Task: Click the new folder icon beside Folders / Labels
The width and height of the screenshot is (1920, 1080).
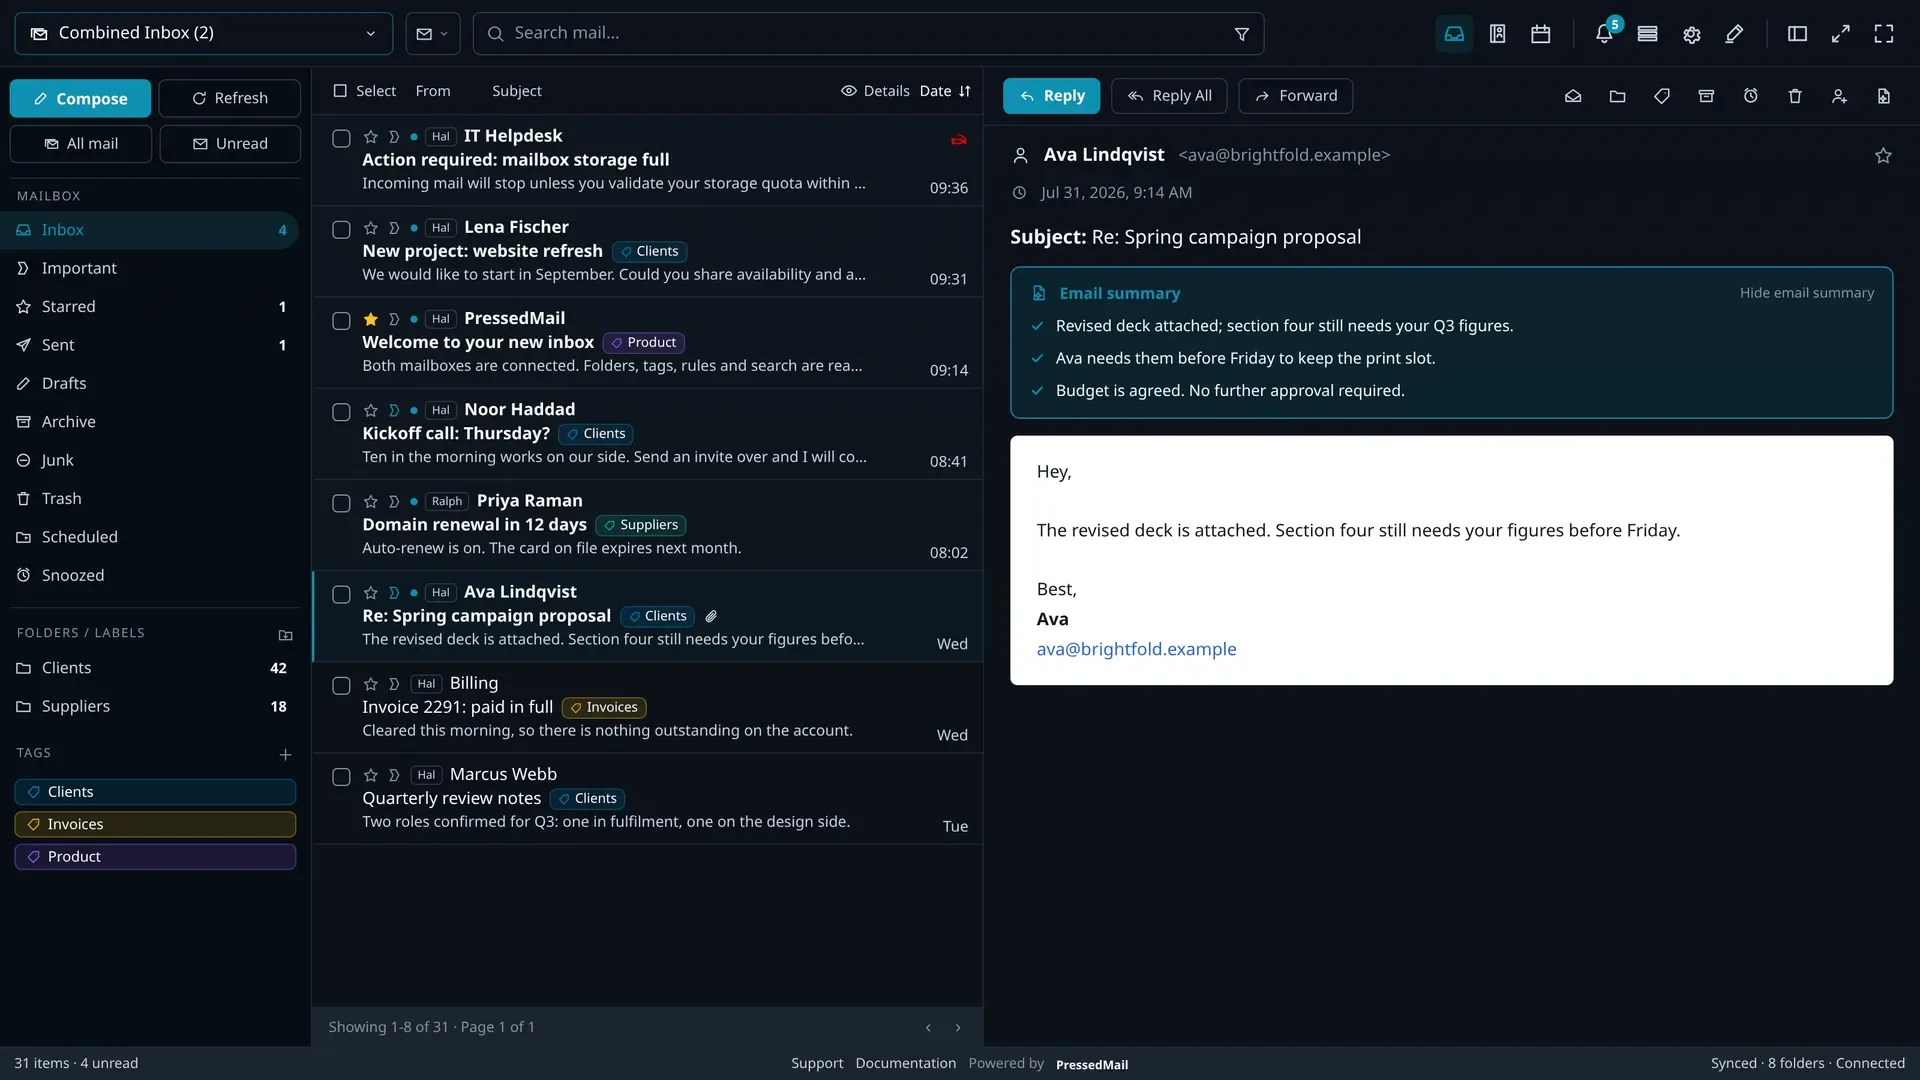Action: (x=285, y=635)
